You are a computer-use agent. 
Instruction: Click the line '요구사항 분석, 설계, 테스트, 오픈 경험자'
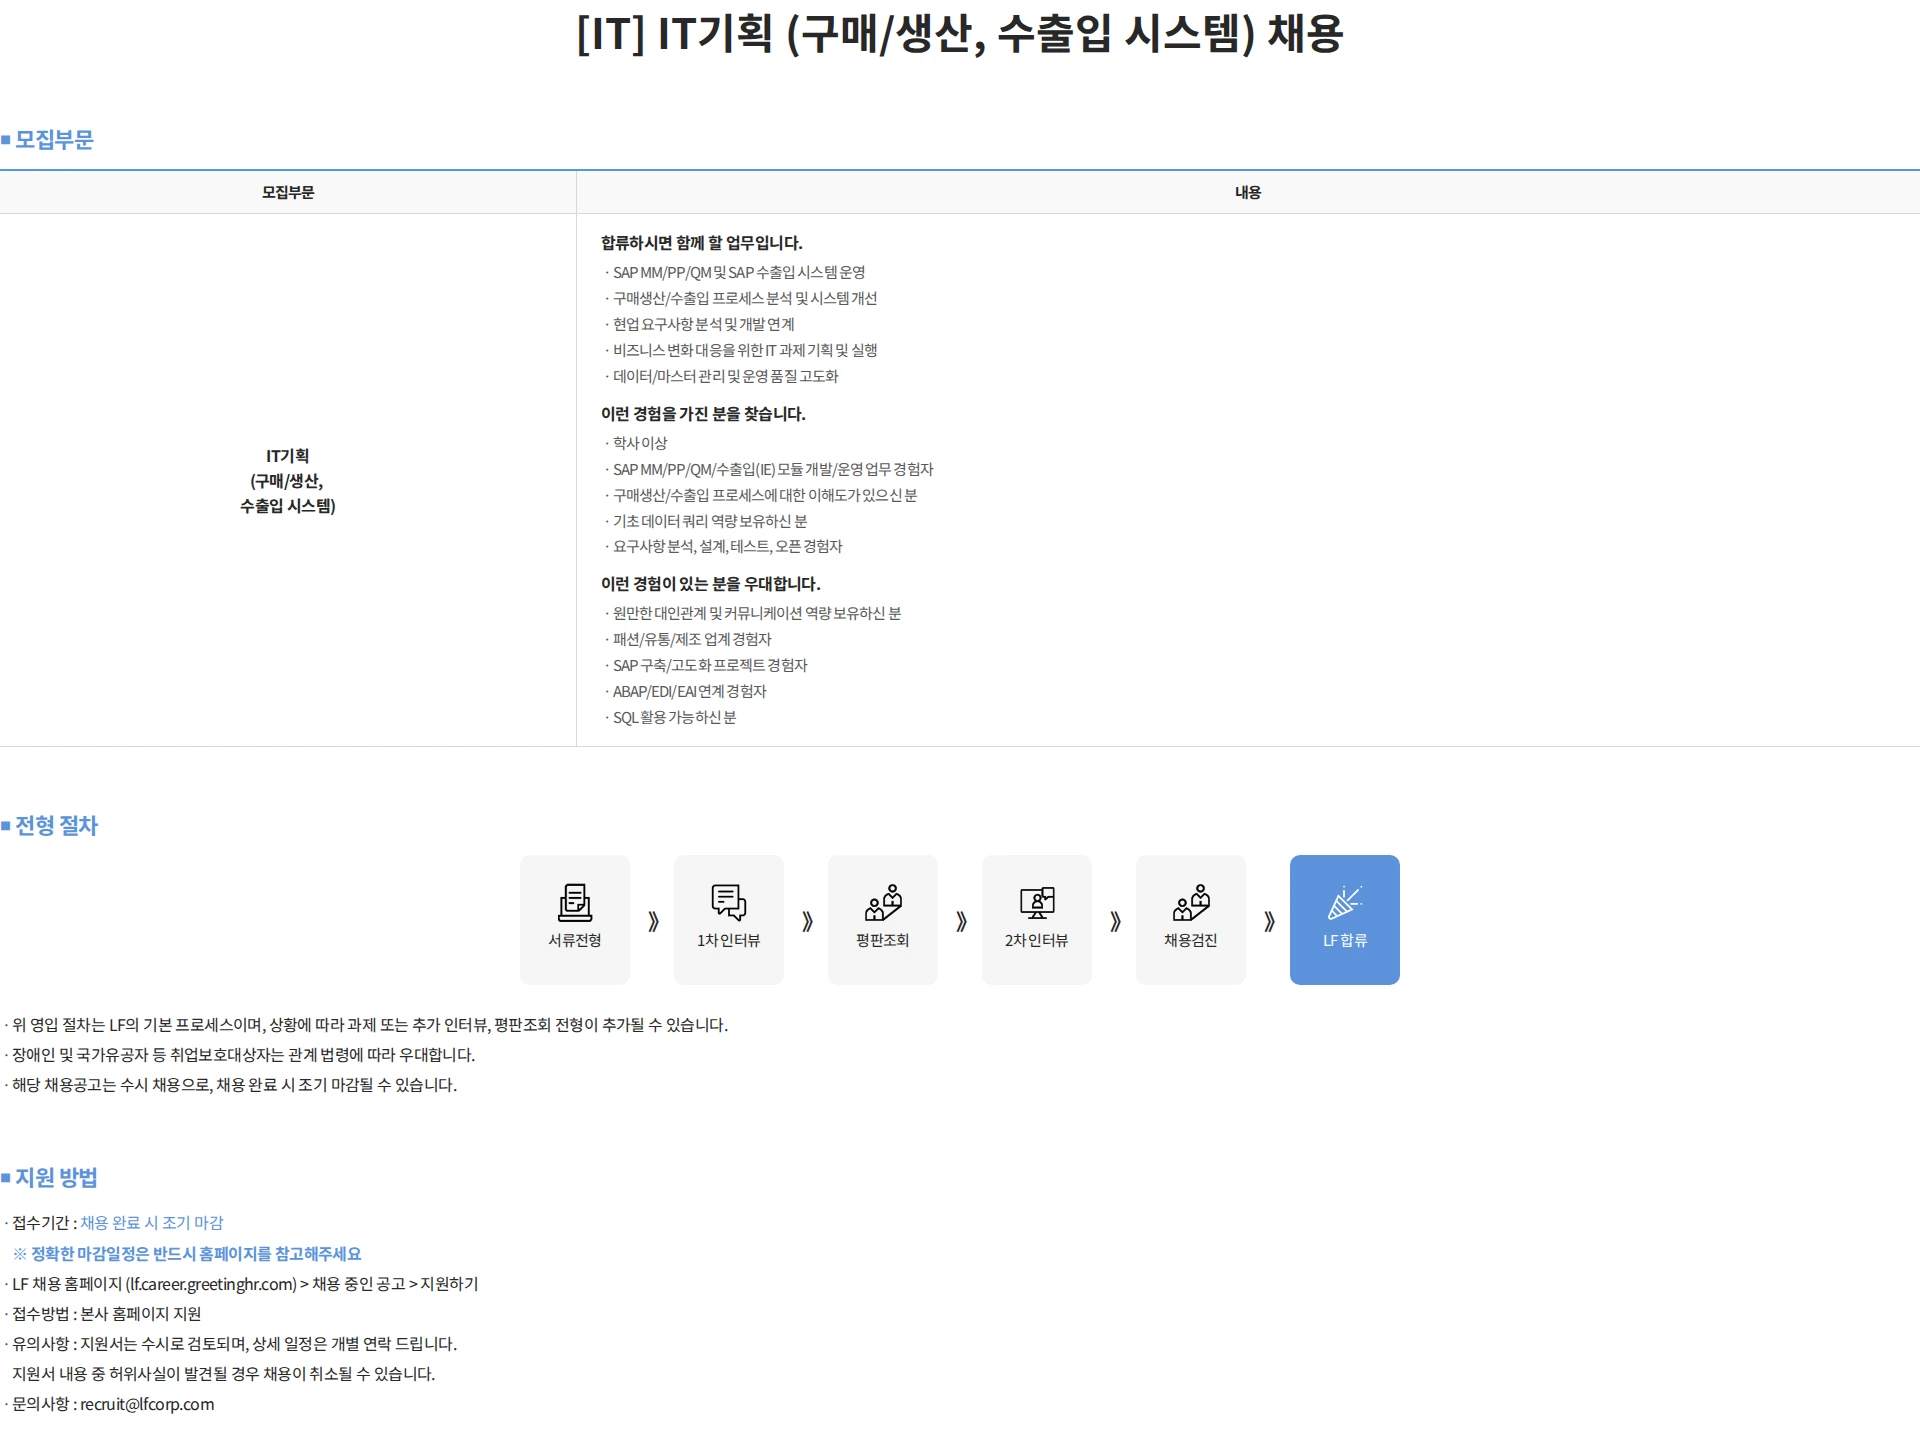click(x=728, y=546)
